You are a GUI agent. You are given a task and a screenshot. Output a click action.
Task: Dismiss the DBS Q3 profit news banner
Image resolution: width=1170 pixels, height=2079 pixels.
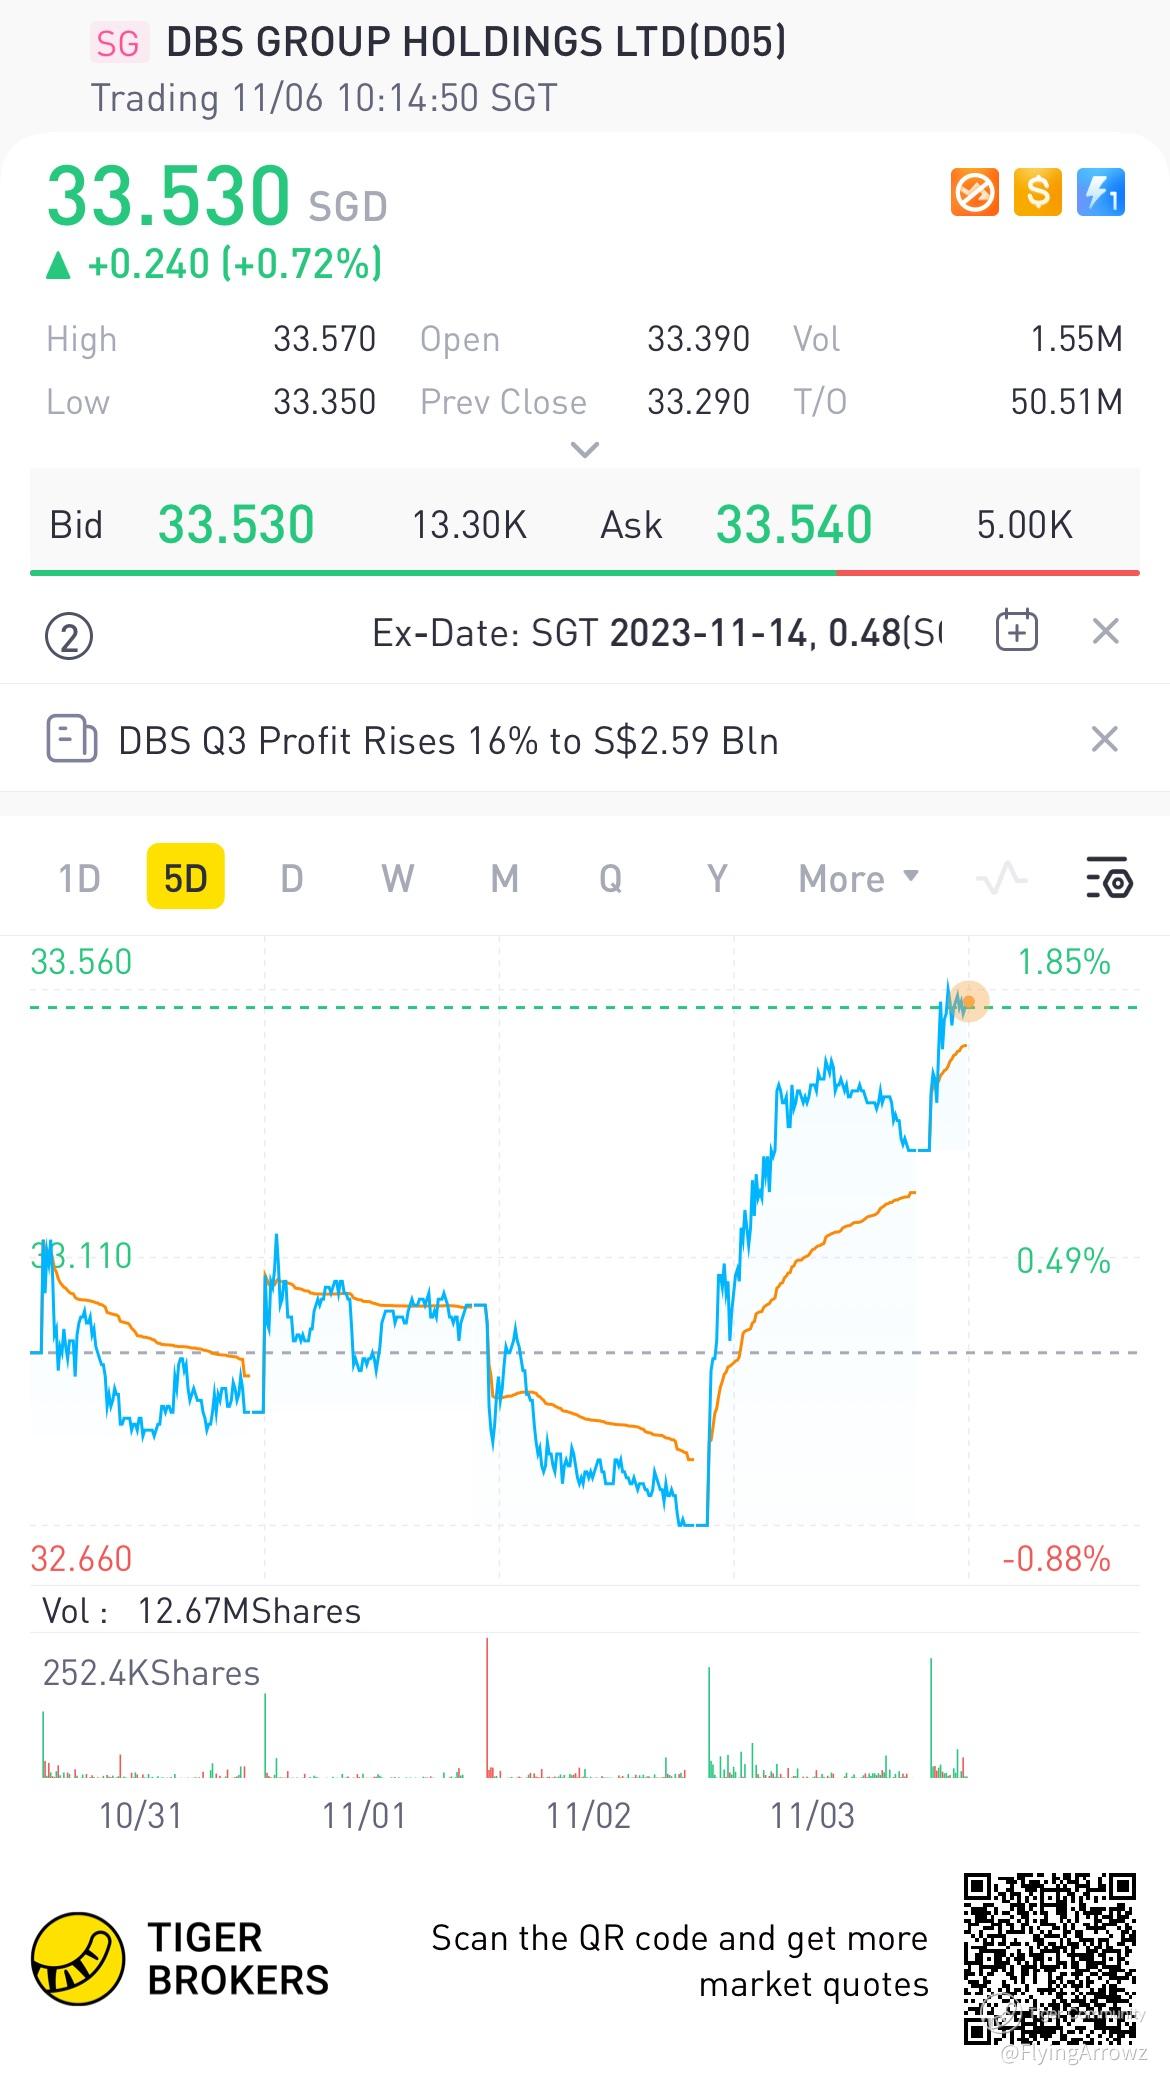click(1104, 739)
